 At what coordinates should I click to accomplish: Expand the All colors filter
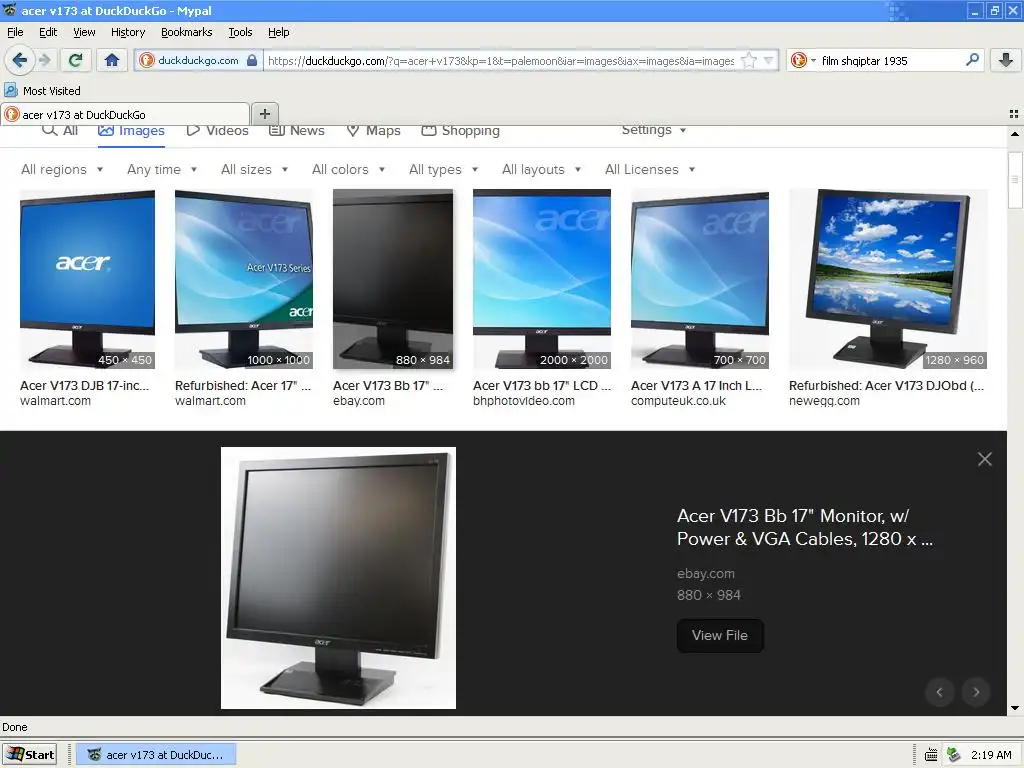(x=349, y=169)
